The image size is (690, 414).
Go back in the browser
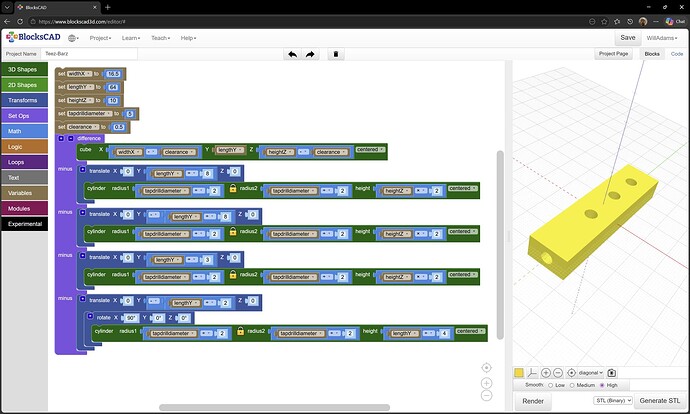pyautogui.click(x=7, y=21)
